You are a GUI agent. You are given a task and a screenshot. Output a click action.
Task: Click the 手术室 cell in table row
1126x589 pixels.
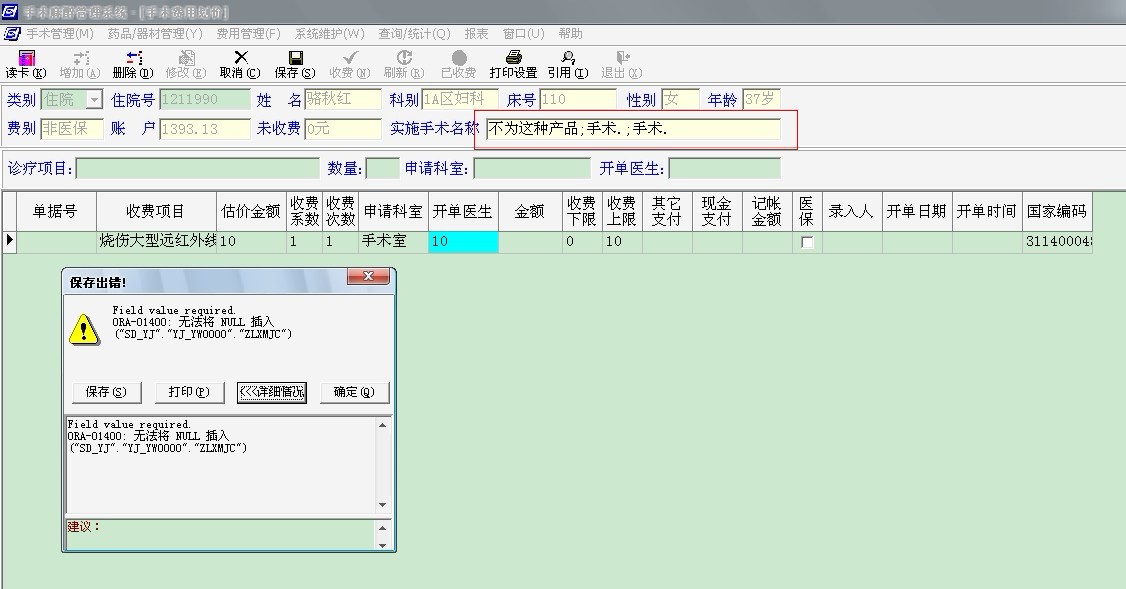(x=394, y=242)
